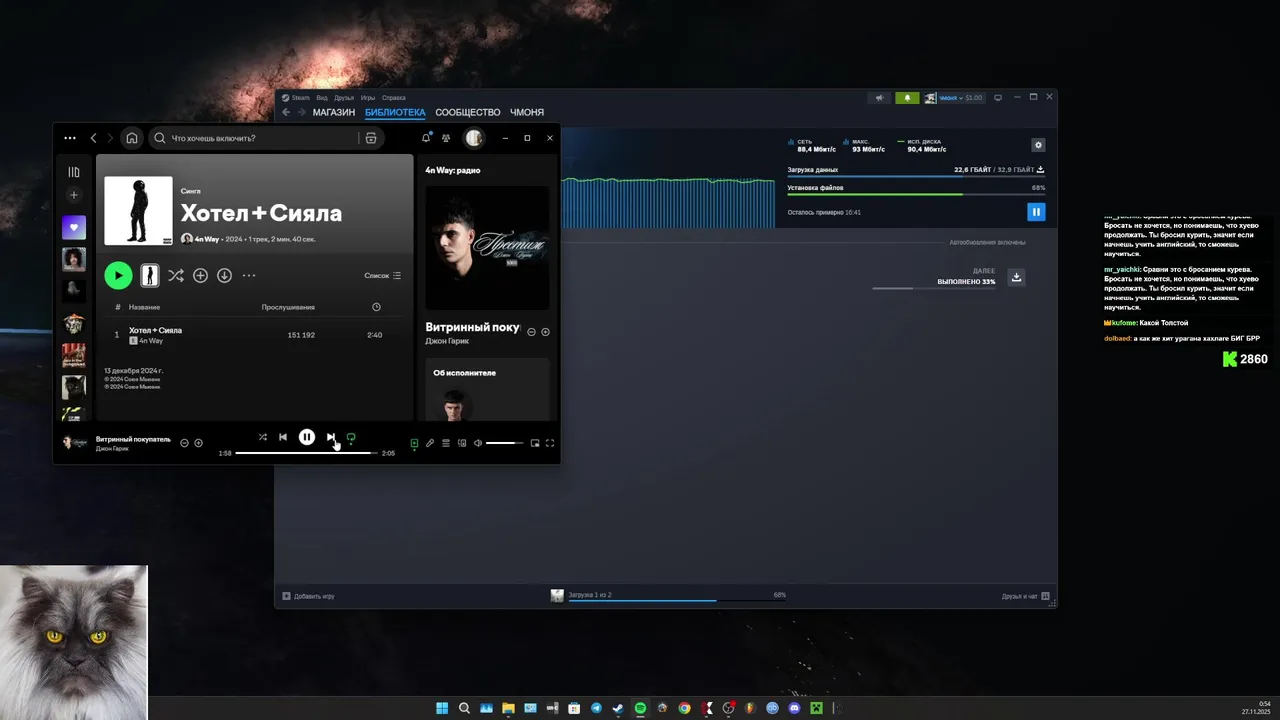Open Игры menu in Steam
The width and height of the screenshot is (1280, 720).
click(368, 98)
